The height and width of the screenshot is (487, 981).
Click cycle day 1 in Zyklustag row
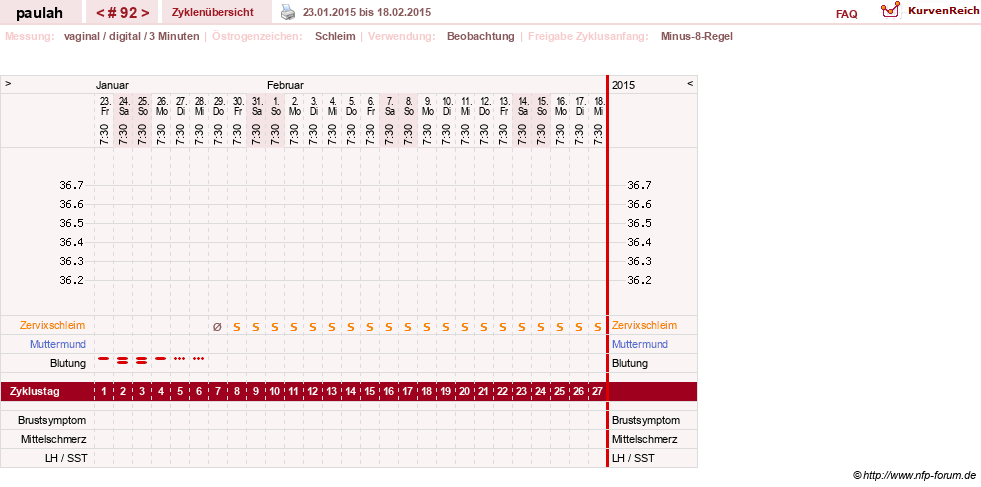[104, 392]
